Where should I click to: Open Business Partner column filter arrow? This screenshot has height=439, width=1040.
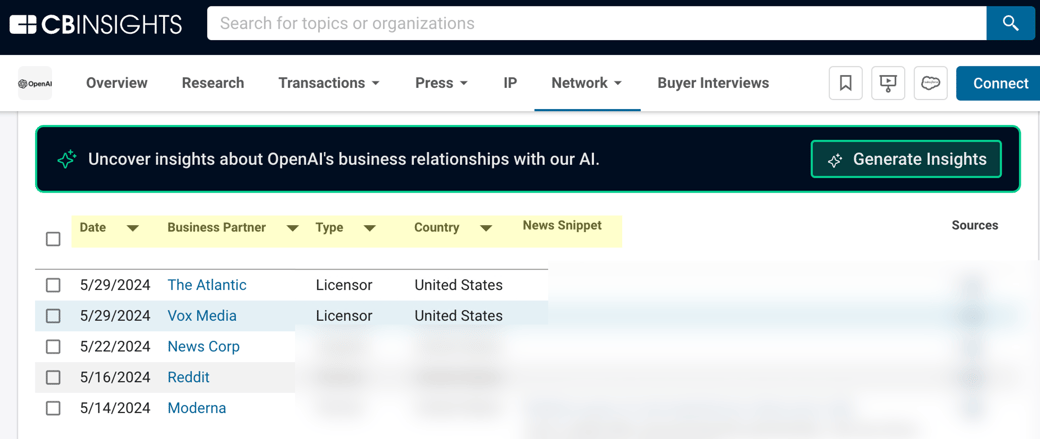[x=292, y=228]
